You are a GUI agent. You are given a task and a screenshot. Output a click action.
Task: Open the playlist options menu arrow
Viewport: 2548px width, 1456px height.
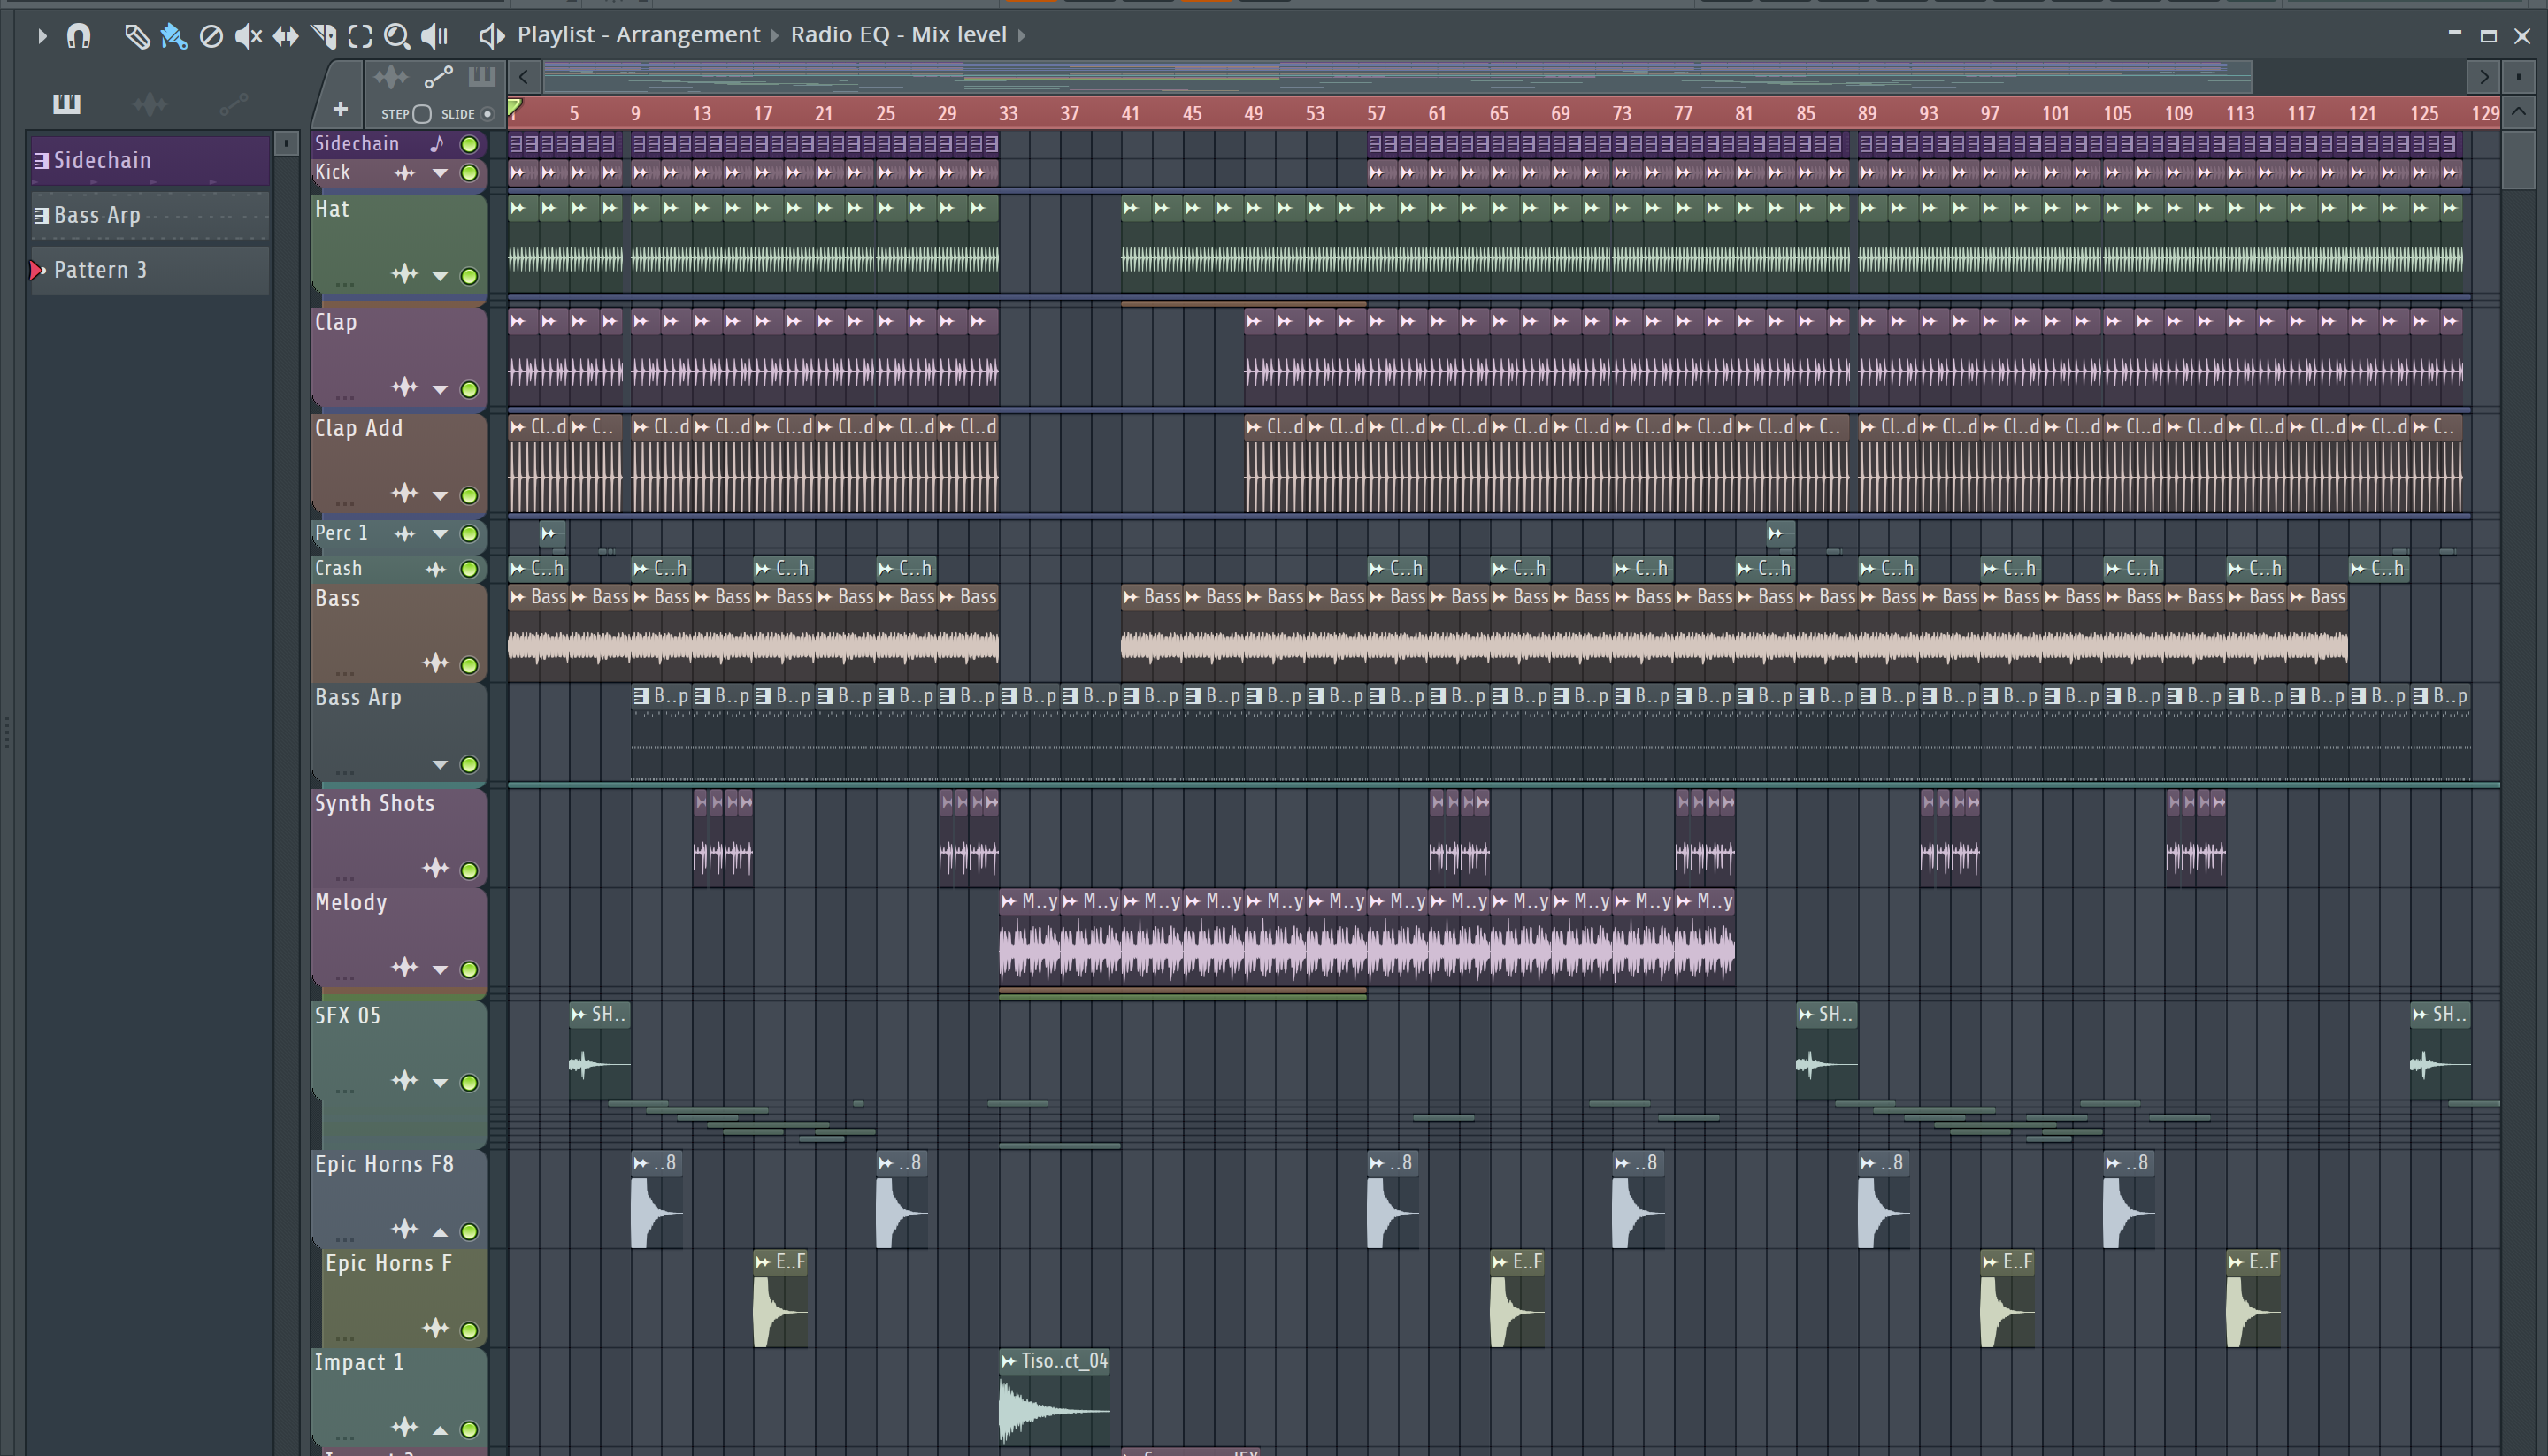(41, 36)
